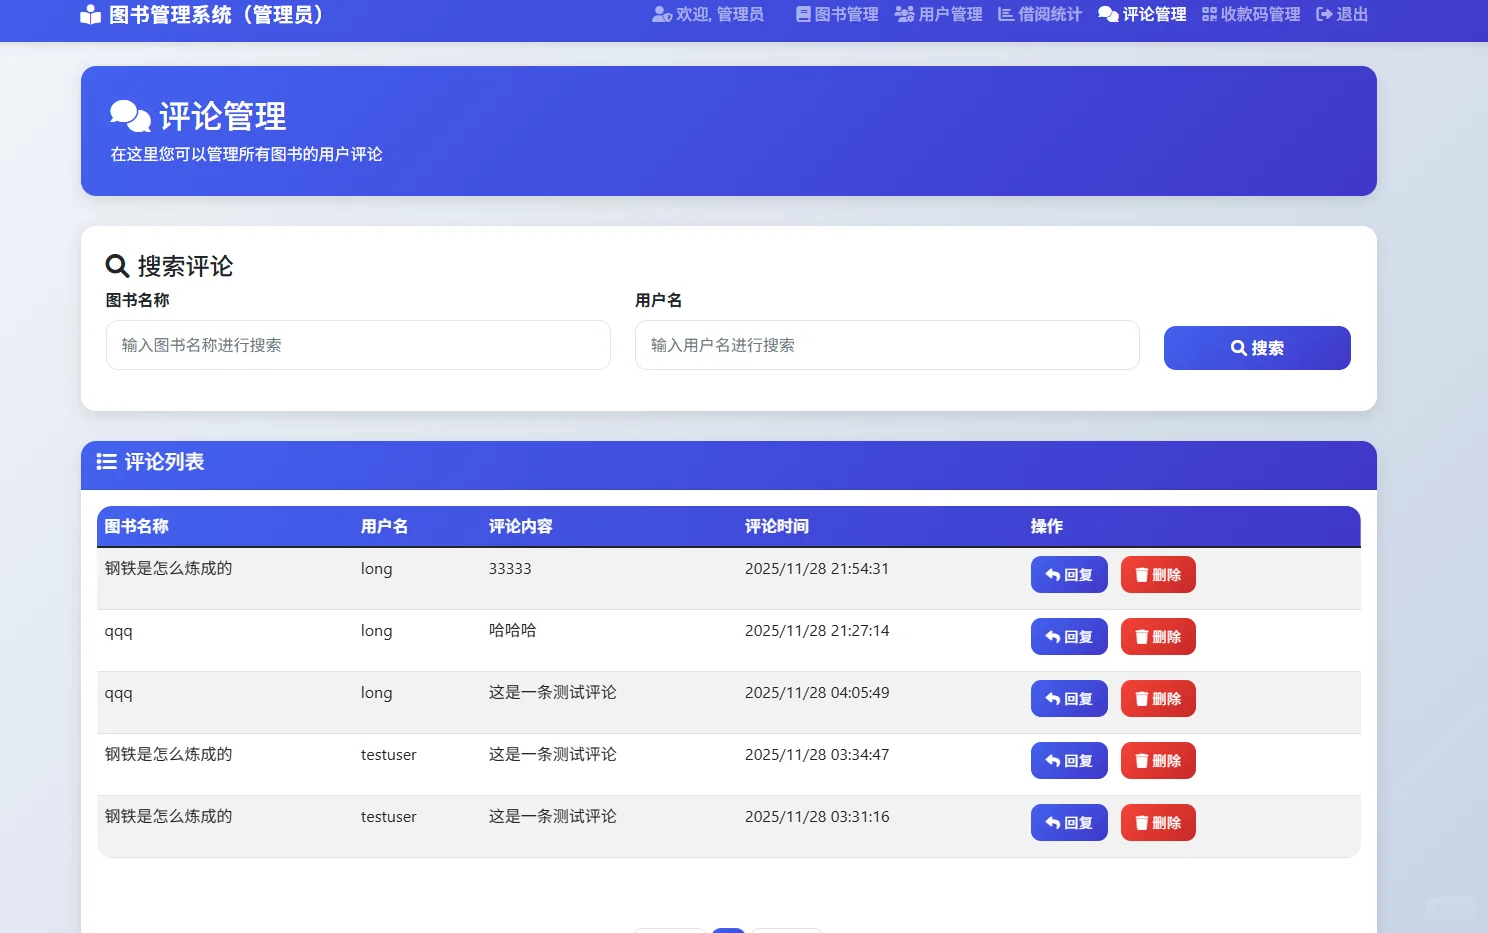Click the trash icon in the first 删除 button
The image size is (1488, 933).
click(x=1142, y=574)
